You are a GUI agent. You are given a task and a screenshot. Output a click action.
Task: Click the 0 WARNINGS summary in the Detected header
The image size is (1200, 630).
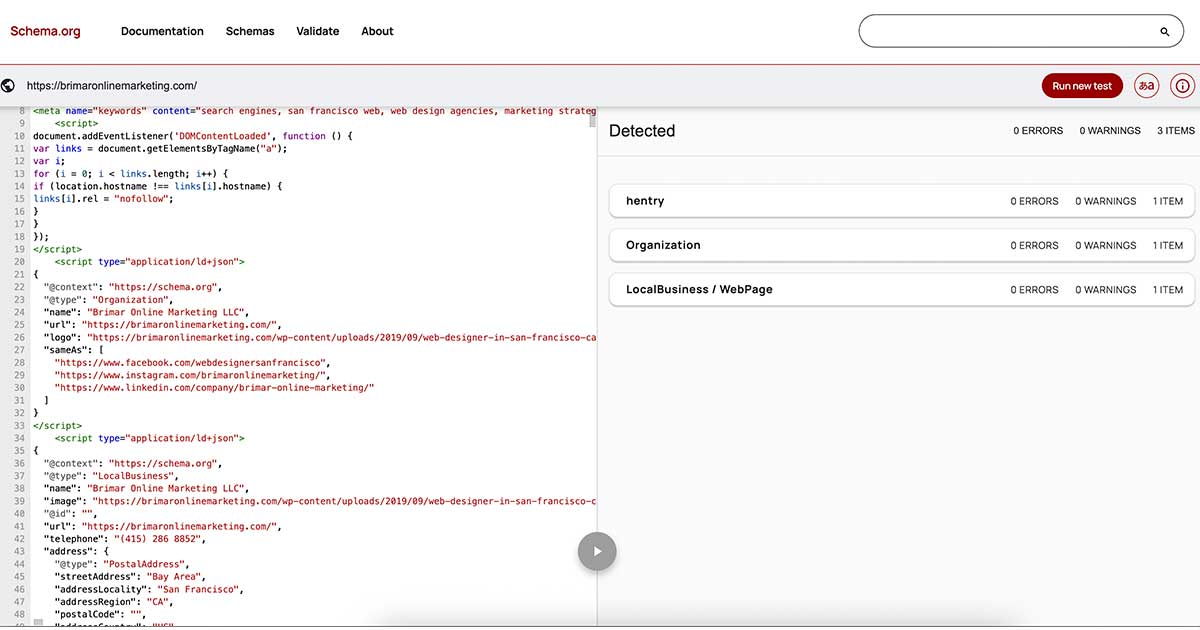tap(1110, 131)
